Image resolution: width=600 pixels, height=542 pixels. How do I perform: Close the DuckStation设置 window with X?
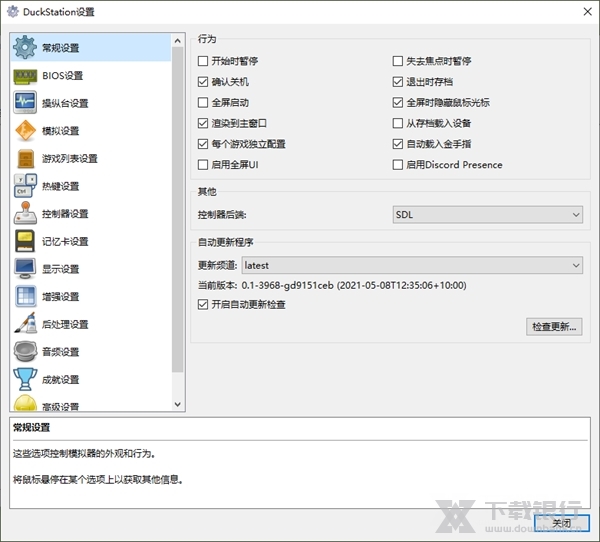(587, 12)
